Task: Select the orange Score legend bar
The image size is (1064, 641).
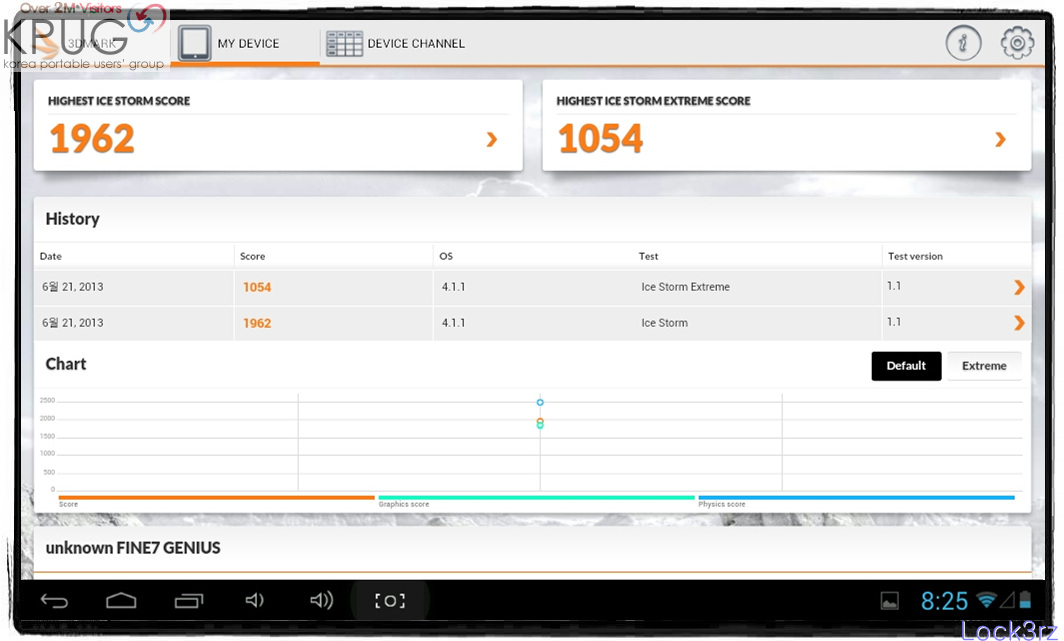Action: 216,497
